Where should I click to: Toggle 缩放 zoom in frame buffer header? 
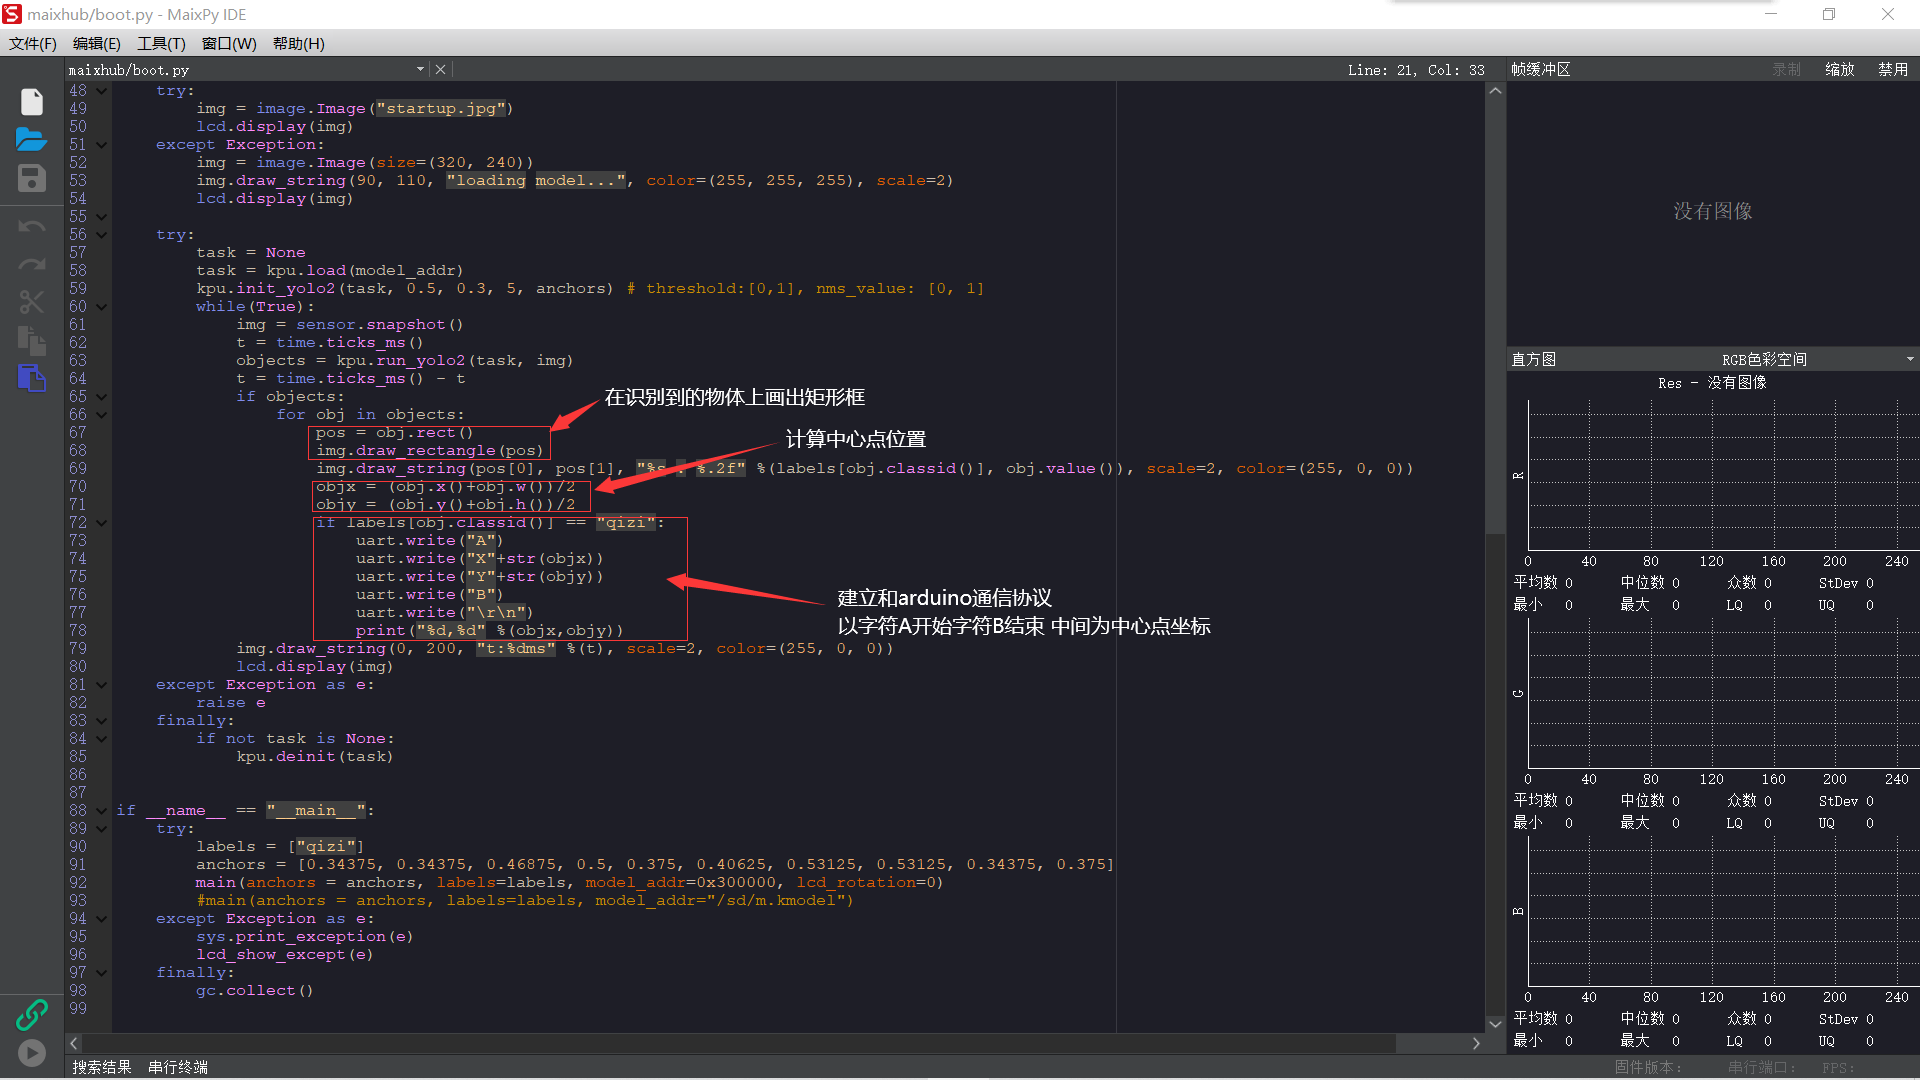1839,70
